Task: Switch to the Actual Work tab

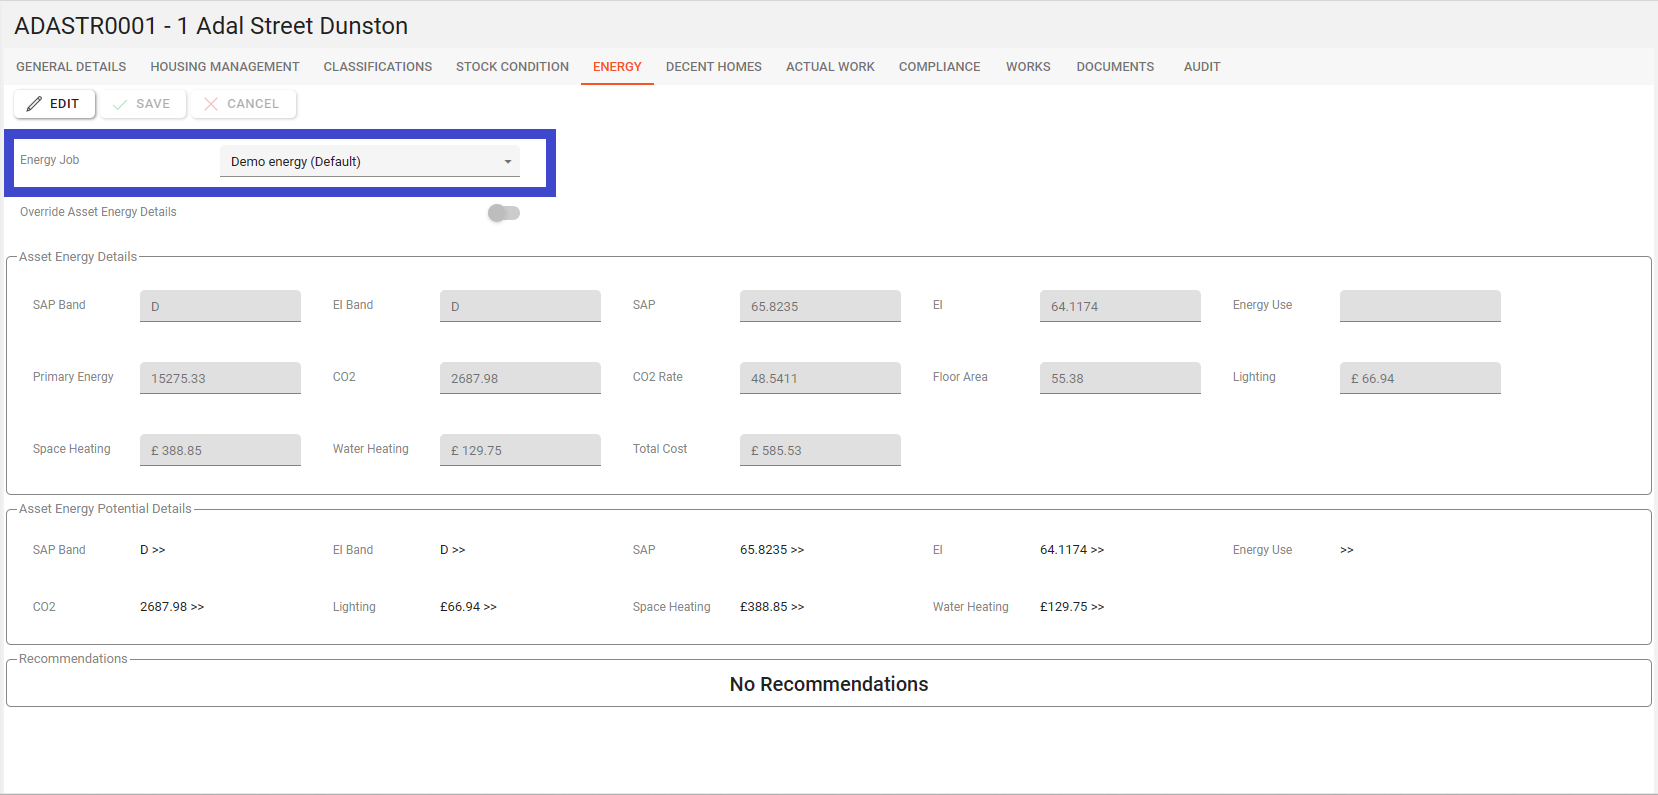Action: 830,67
